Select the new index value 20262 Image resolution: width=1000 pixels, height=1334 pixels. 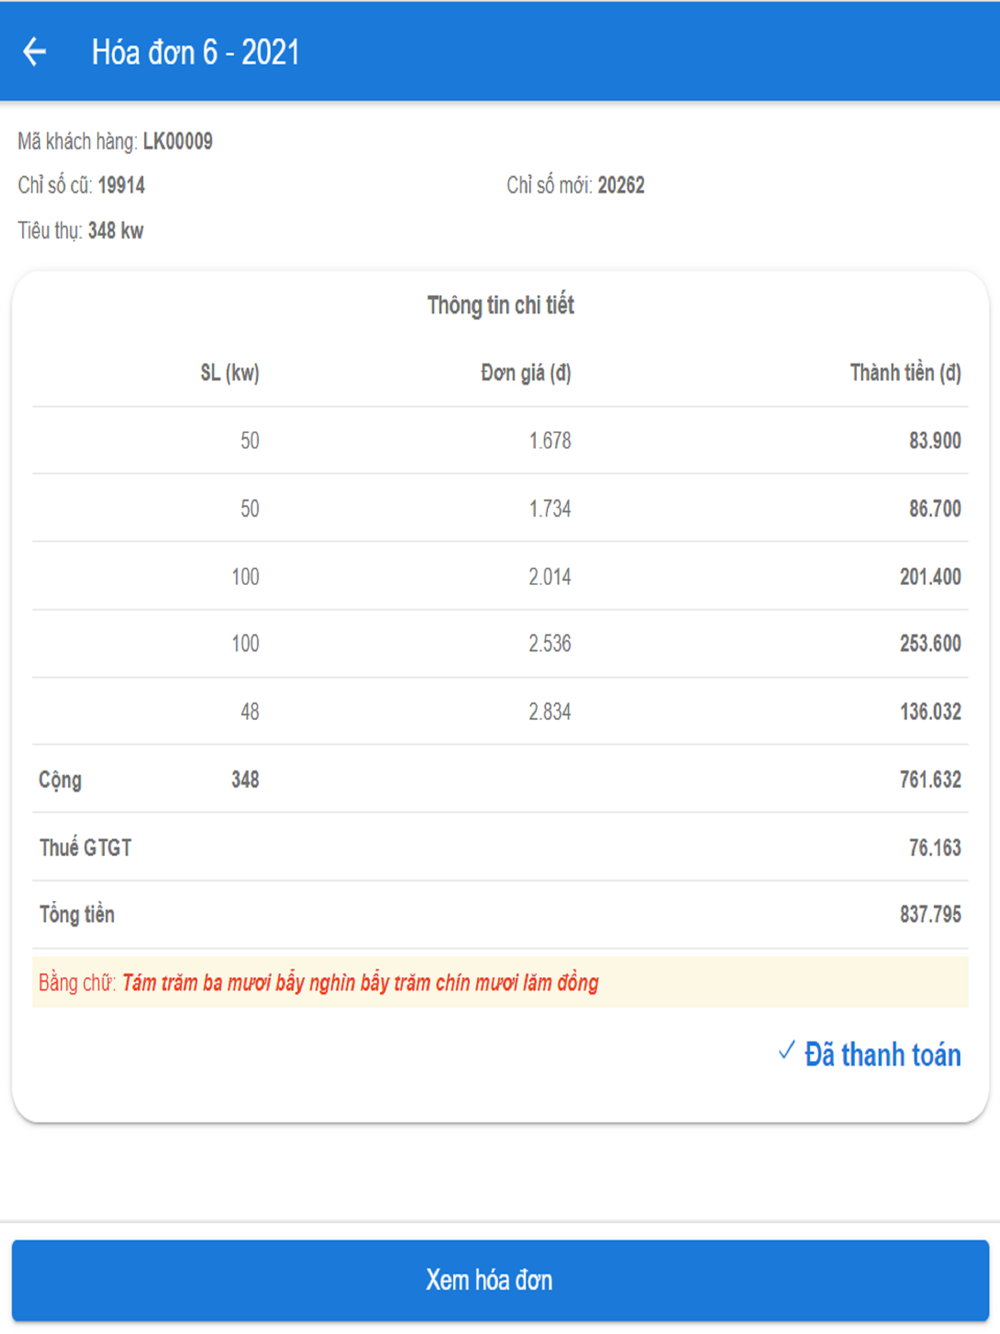coord(621,185)
